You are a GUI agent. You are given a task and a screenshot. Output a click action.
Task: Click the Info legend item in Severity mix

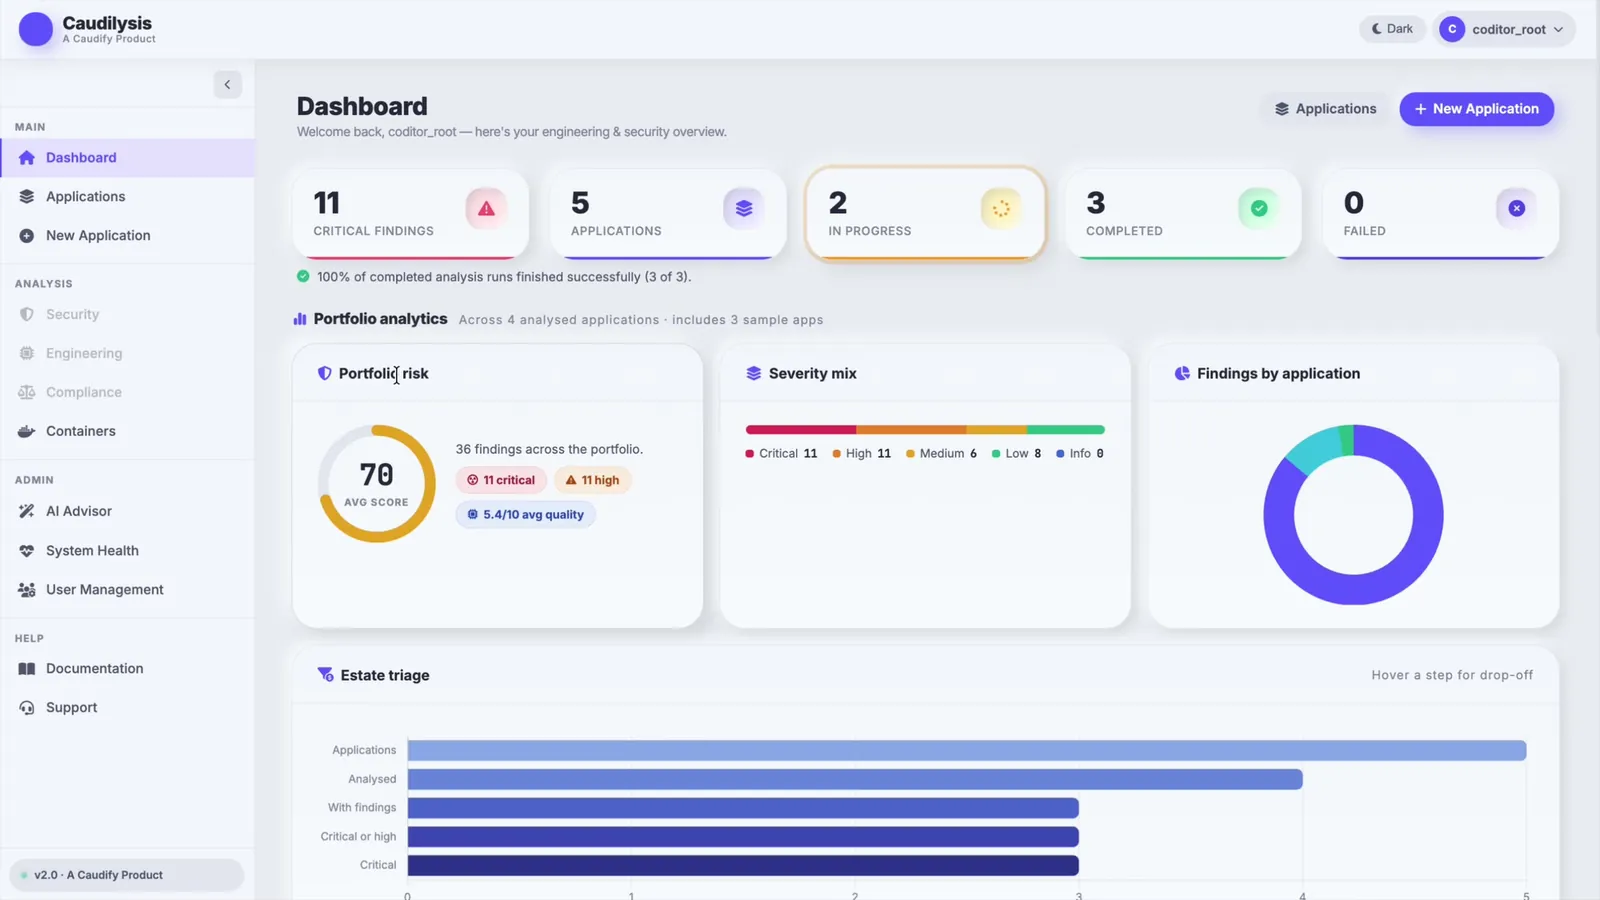click(1080, 454)
